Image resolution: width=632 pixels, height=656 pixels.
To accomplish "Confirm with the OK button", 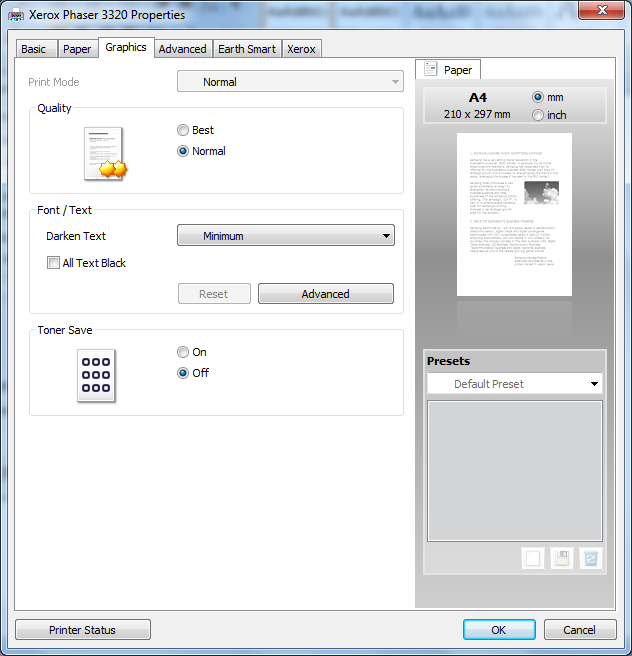I will click(x=499, y=630).
